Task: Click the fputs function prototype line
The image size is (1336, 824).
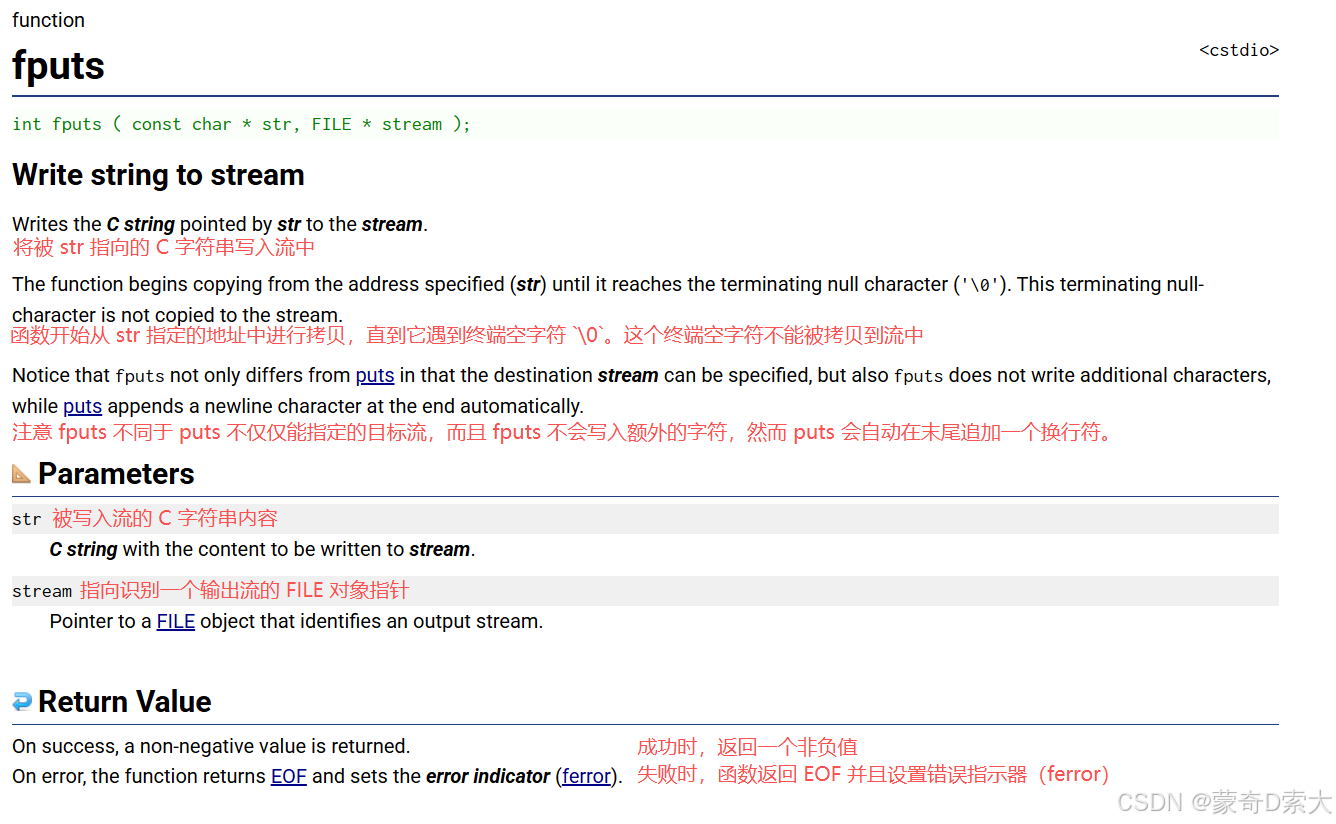Action: coord(645,124)
